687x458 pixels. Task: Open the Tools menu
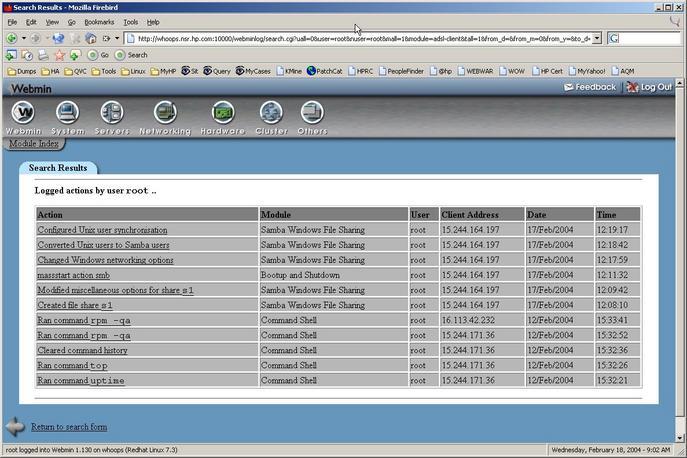130,21
